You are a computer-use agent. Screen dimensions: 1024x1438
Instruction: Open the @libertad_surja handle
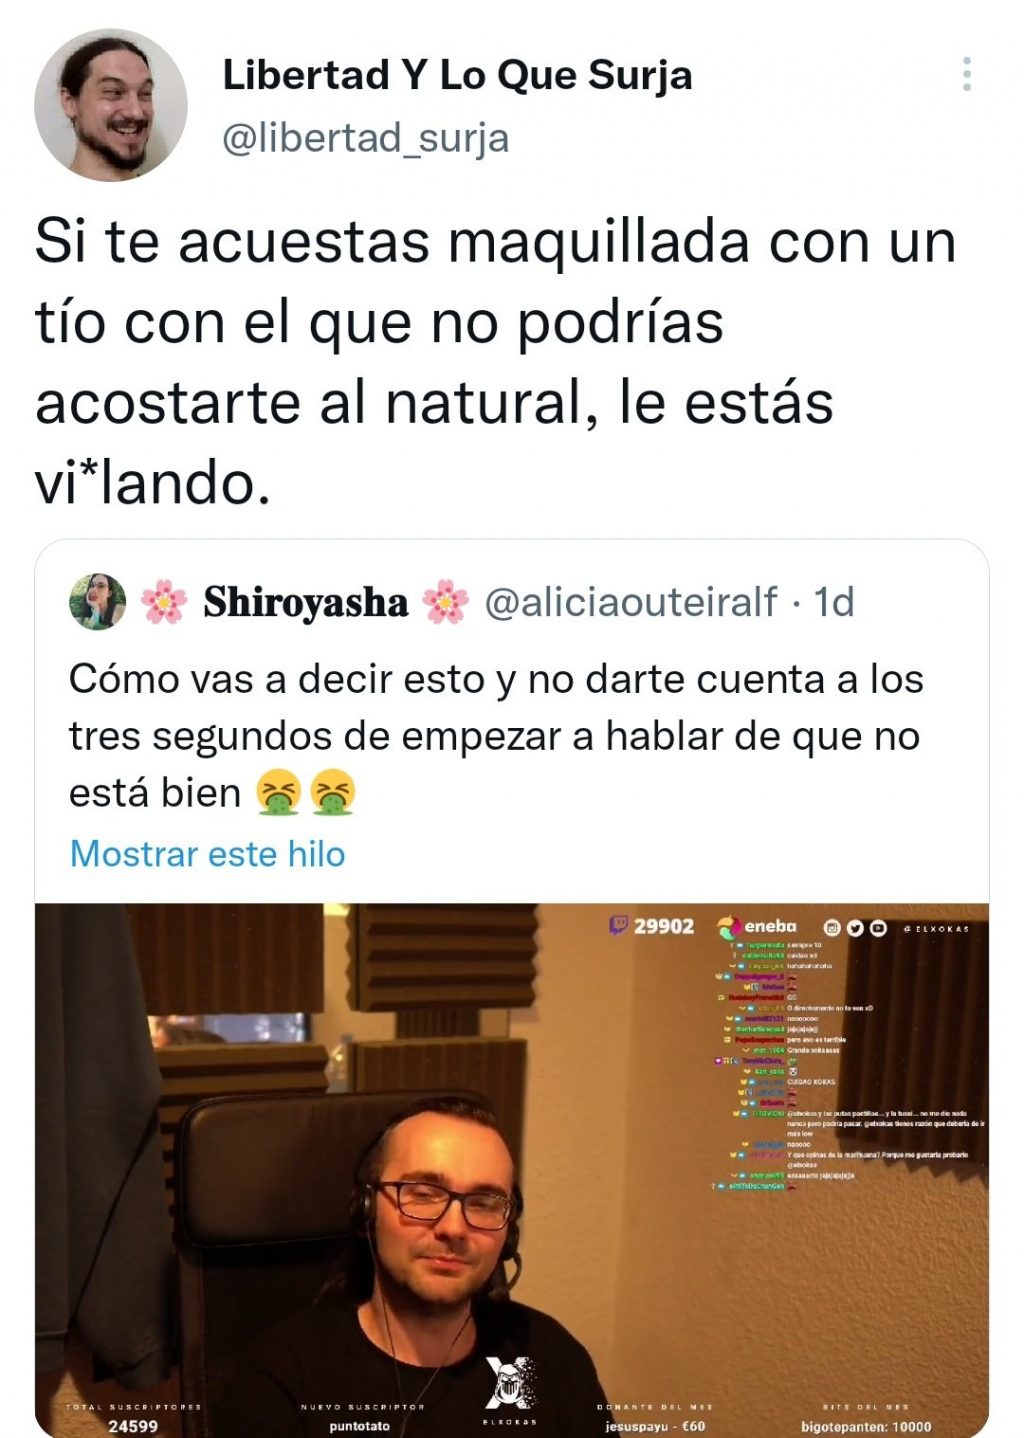pyautogui.click(x=365, y=138)
